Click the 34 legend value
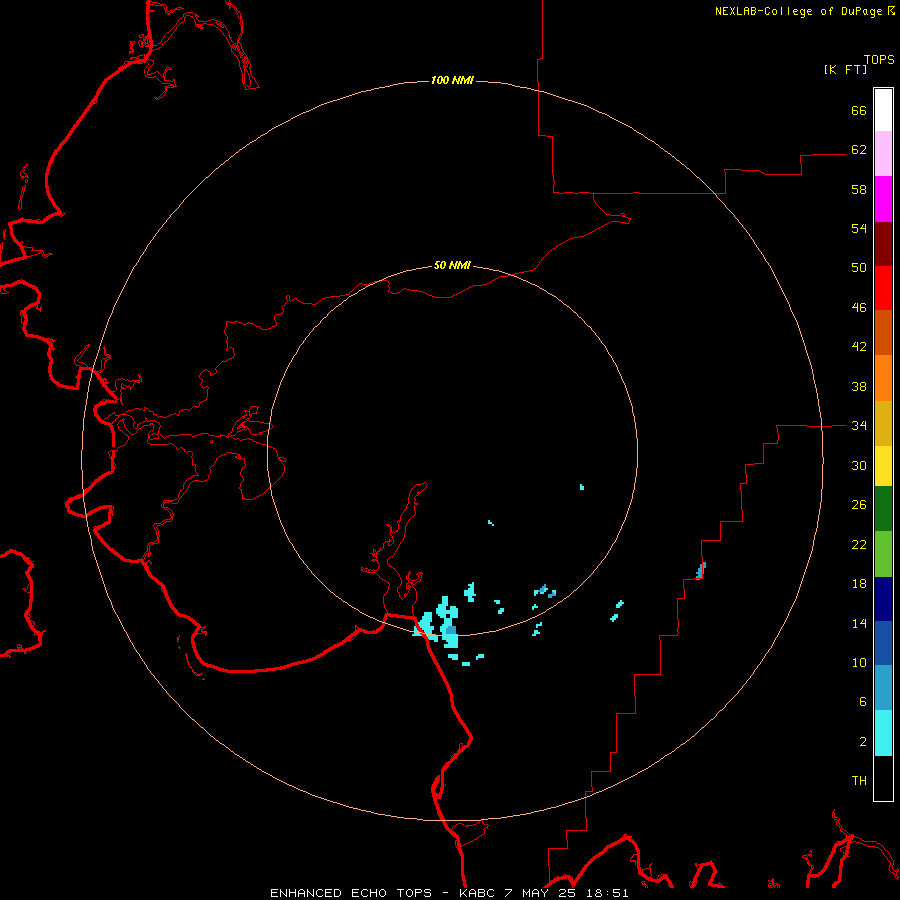Viewport: 900px width, 900px height. click(x=859, y=425)
